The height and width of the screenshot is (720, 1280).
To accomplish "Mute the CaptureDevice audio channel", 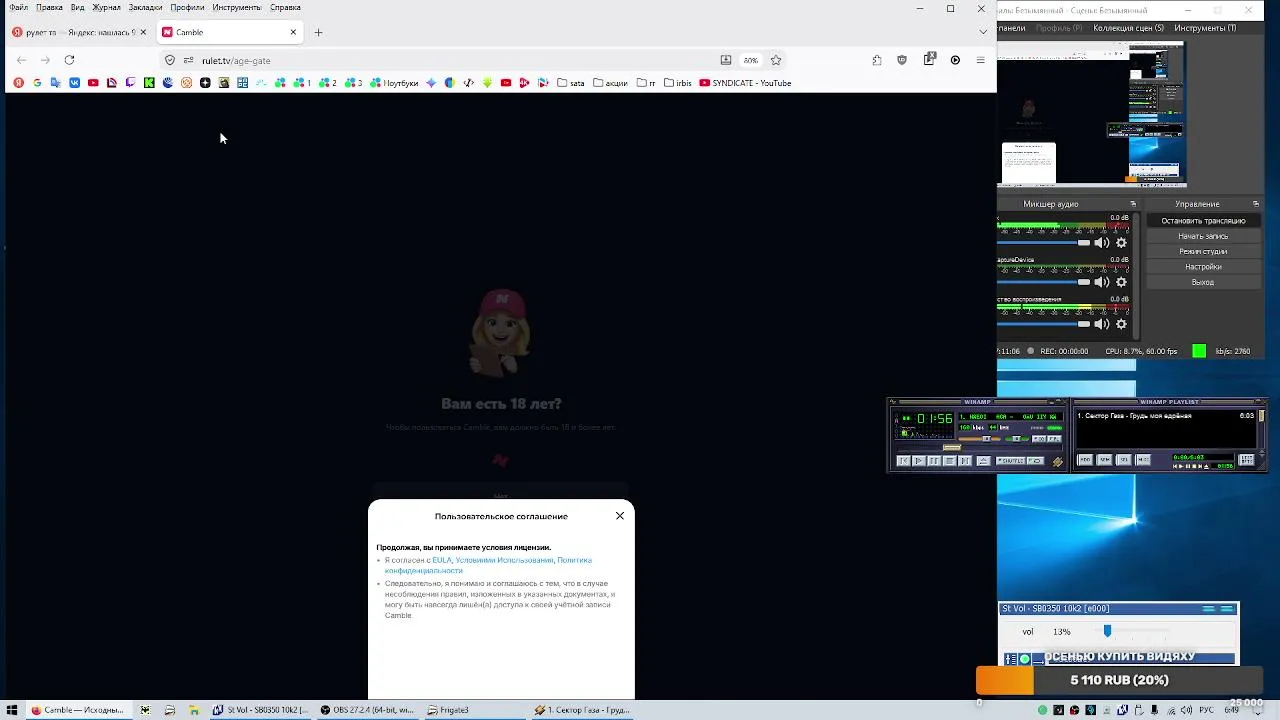I will pyautogui.click(x=1102, y=282).
